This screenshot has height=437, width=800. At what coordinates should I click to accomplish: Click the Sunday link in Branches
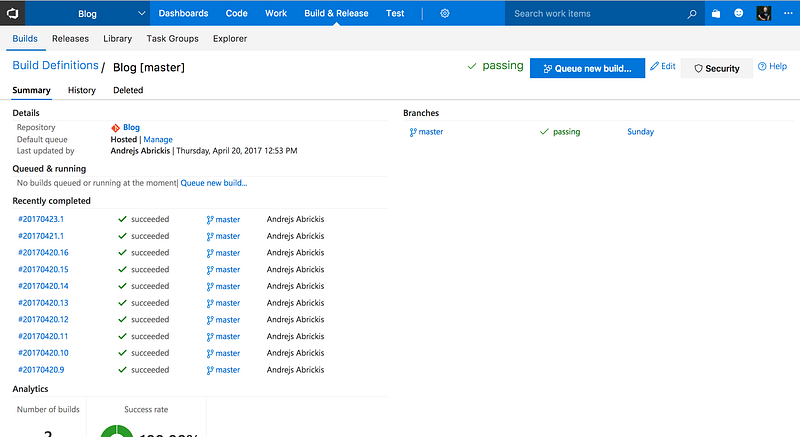[x=640, y=132]
